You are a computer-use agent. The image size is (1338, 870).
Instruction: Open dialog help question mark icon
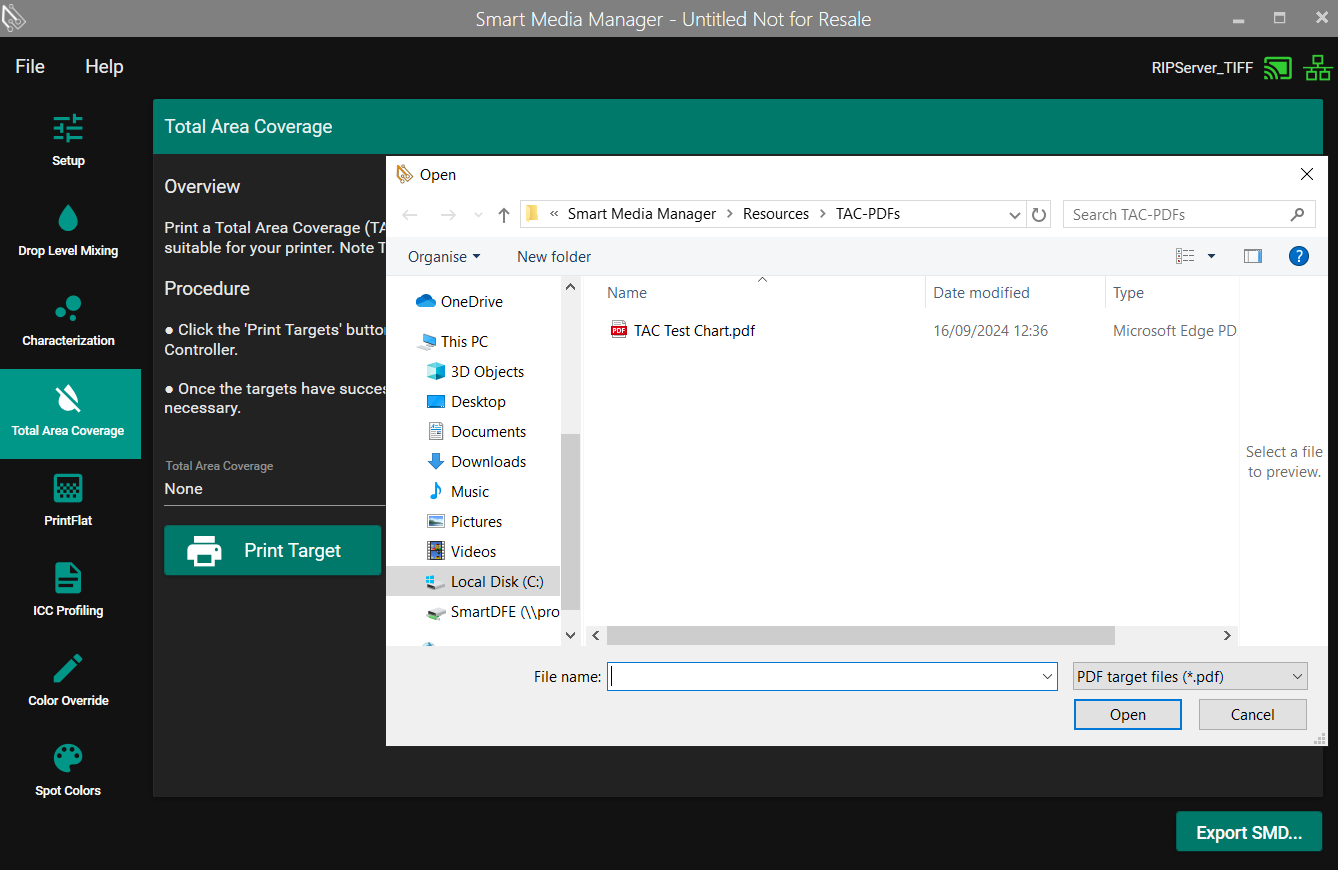pyautogui.click(x=1299, y=256)
